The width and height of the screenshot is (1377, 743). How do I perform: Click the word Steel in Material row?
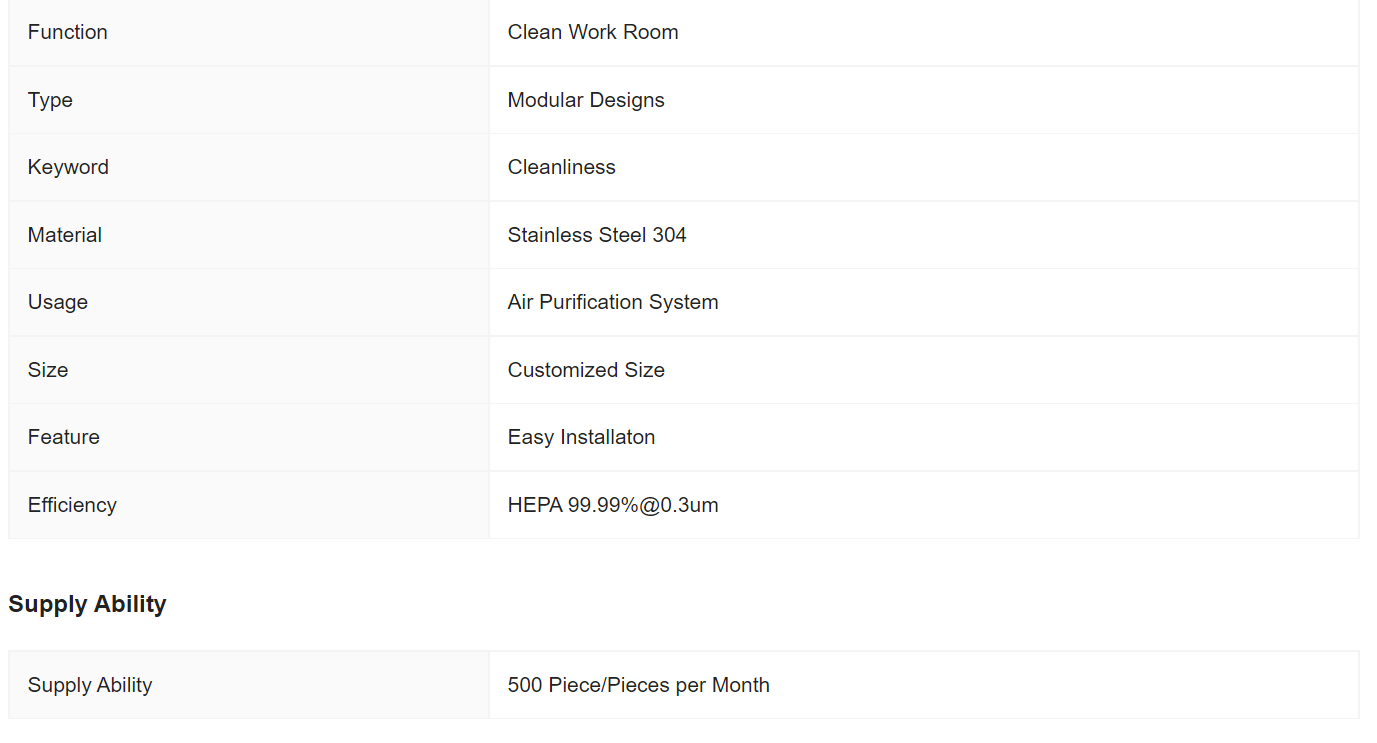click(x=622, y=235)
